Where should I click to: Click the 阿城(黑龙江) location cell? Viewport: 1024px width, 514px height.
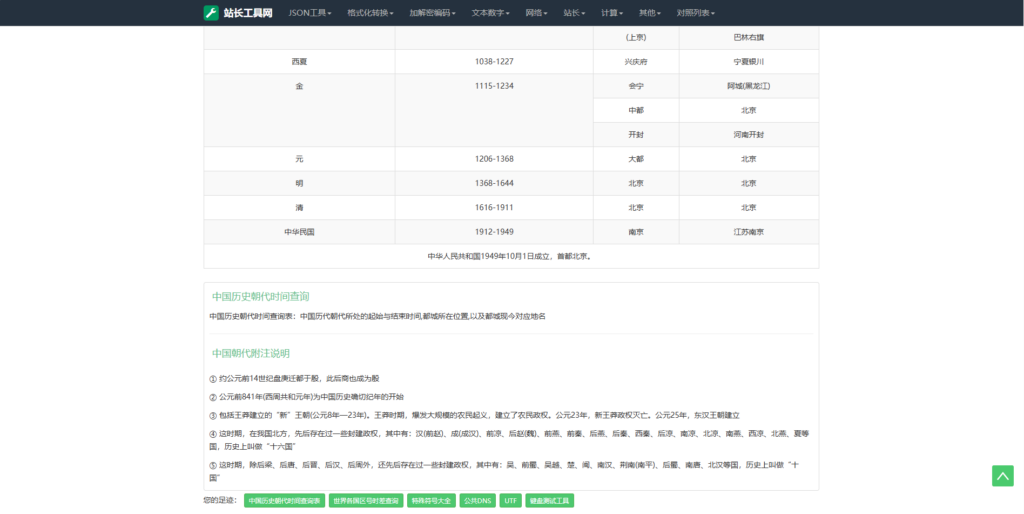[x=748, y=86]
